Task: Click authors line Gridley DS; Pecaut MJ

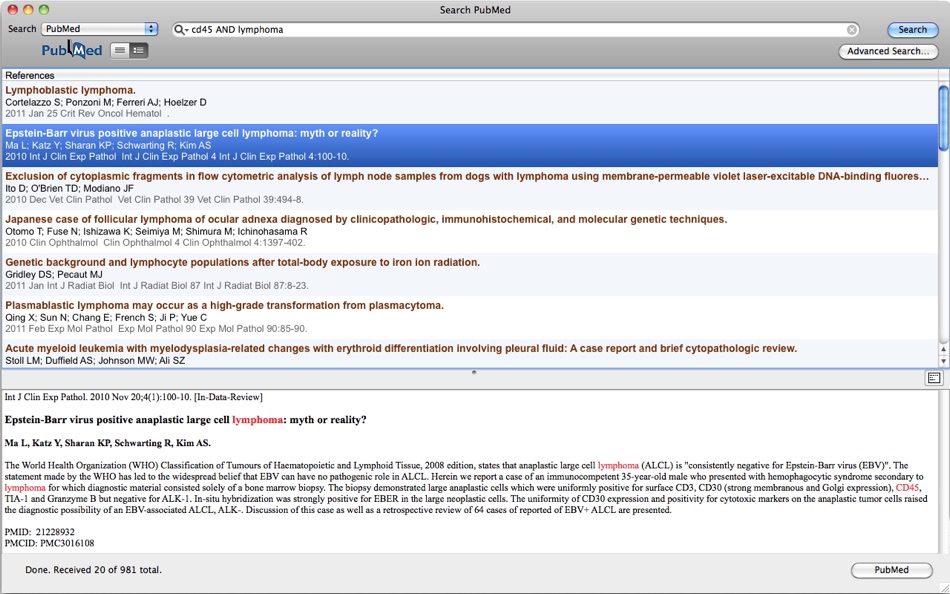Action: [x=54, y=275]
